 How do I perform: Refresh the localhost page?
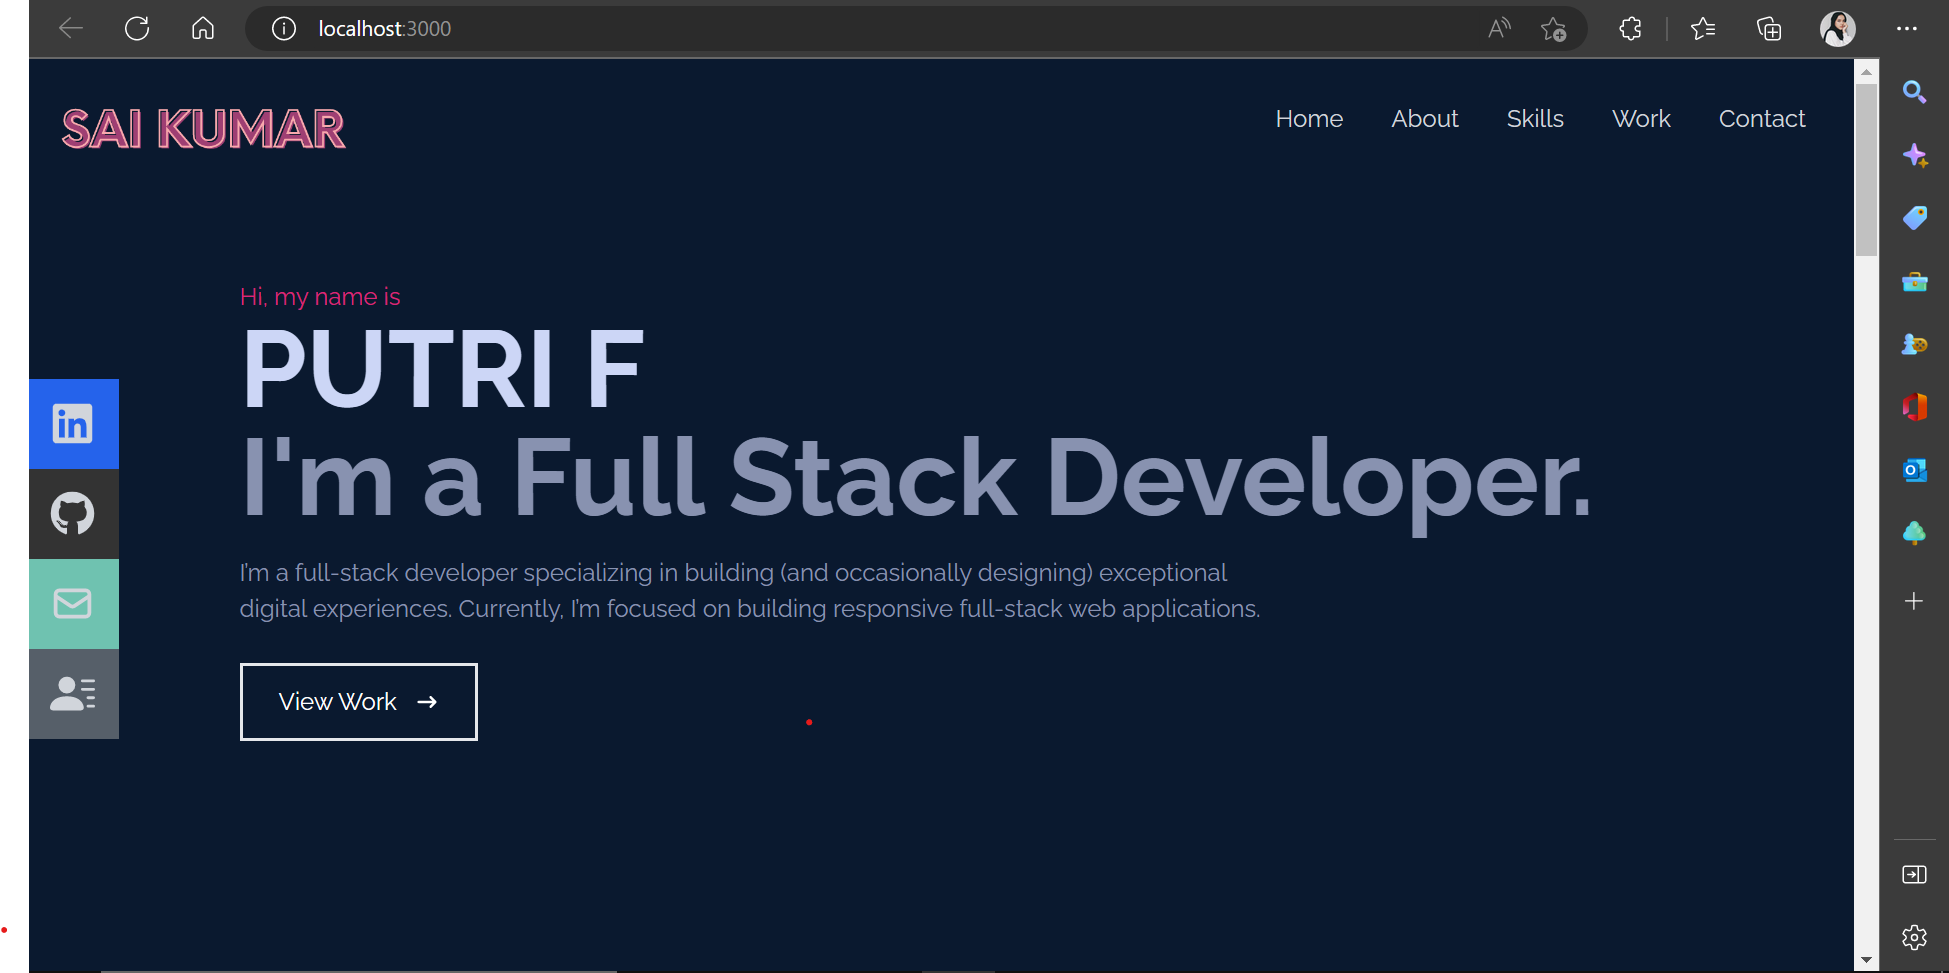tap(137, 28)
